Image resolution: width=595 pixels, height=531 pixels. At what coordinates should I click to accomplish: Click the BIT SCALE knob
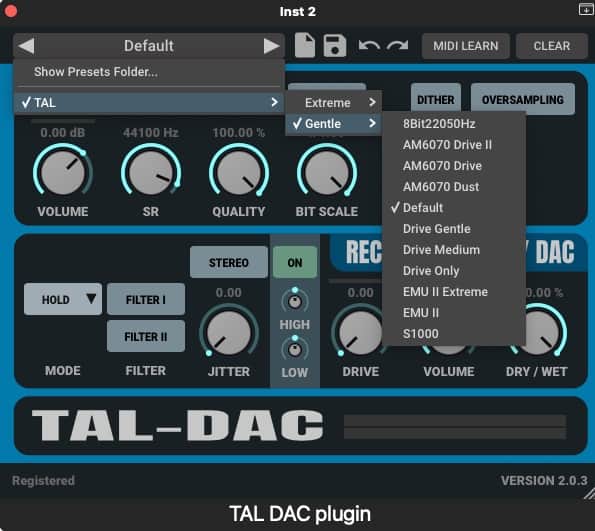point(327,172)
